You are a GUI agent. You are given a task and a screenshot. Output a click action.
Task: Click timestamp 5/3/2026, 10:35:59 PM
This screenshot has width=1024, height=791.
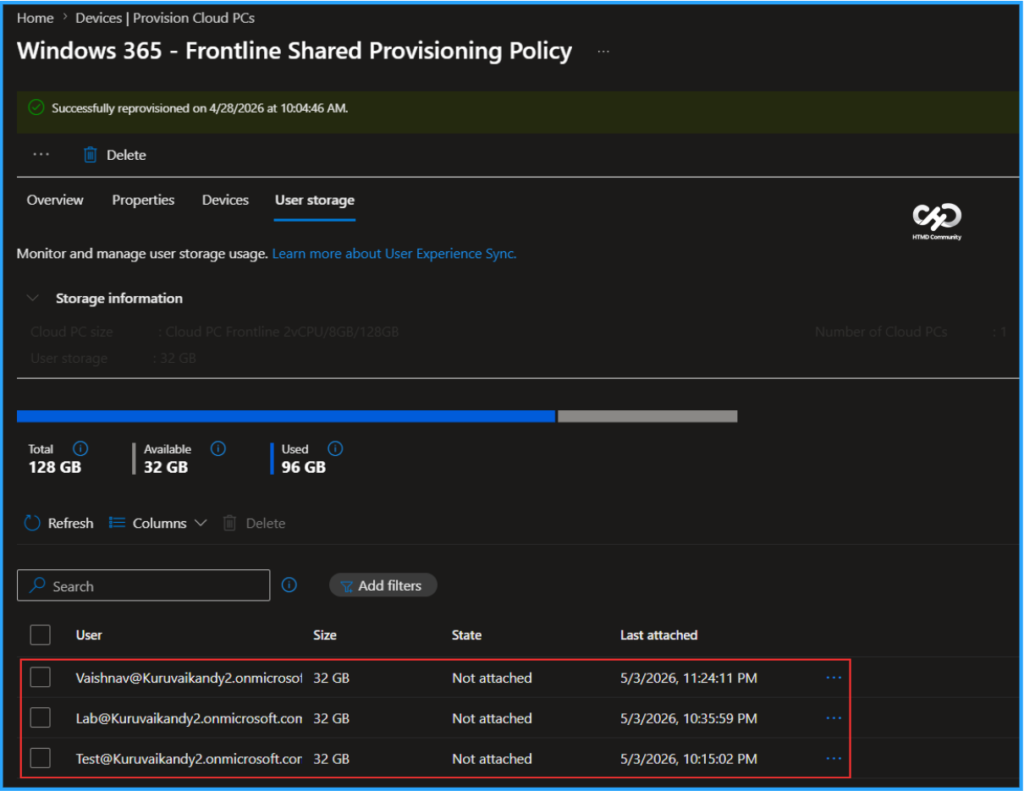click(x=688, y=718)
